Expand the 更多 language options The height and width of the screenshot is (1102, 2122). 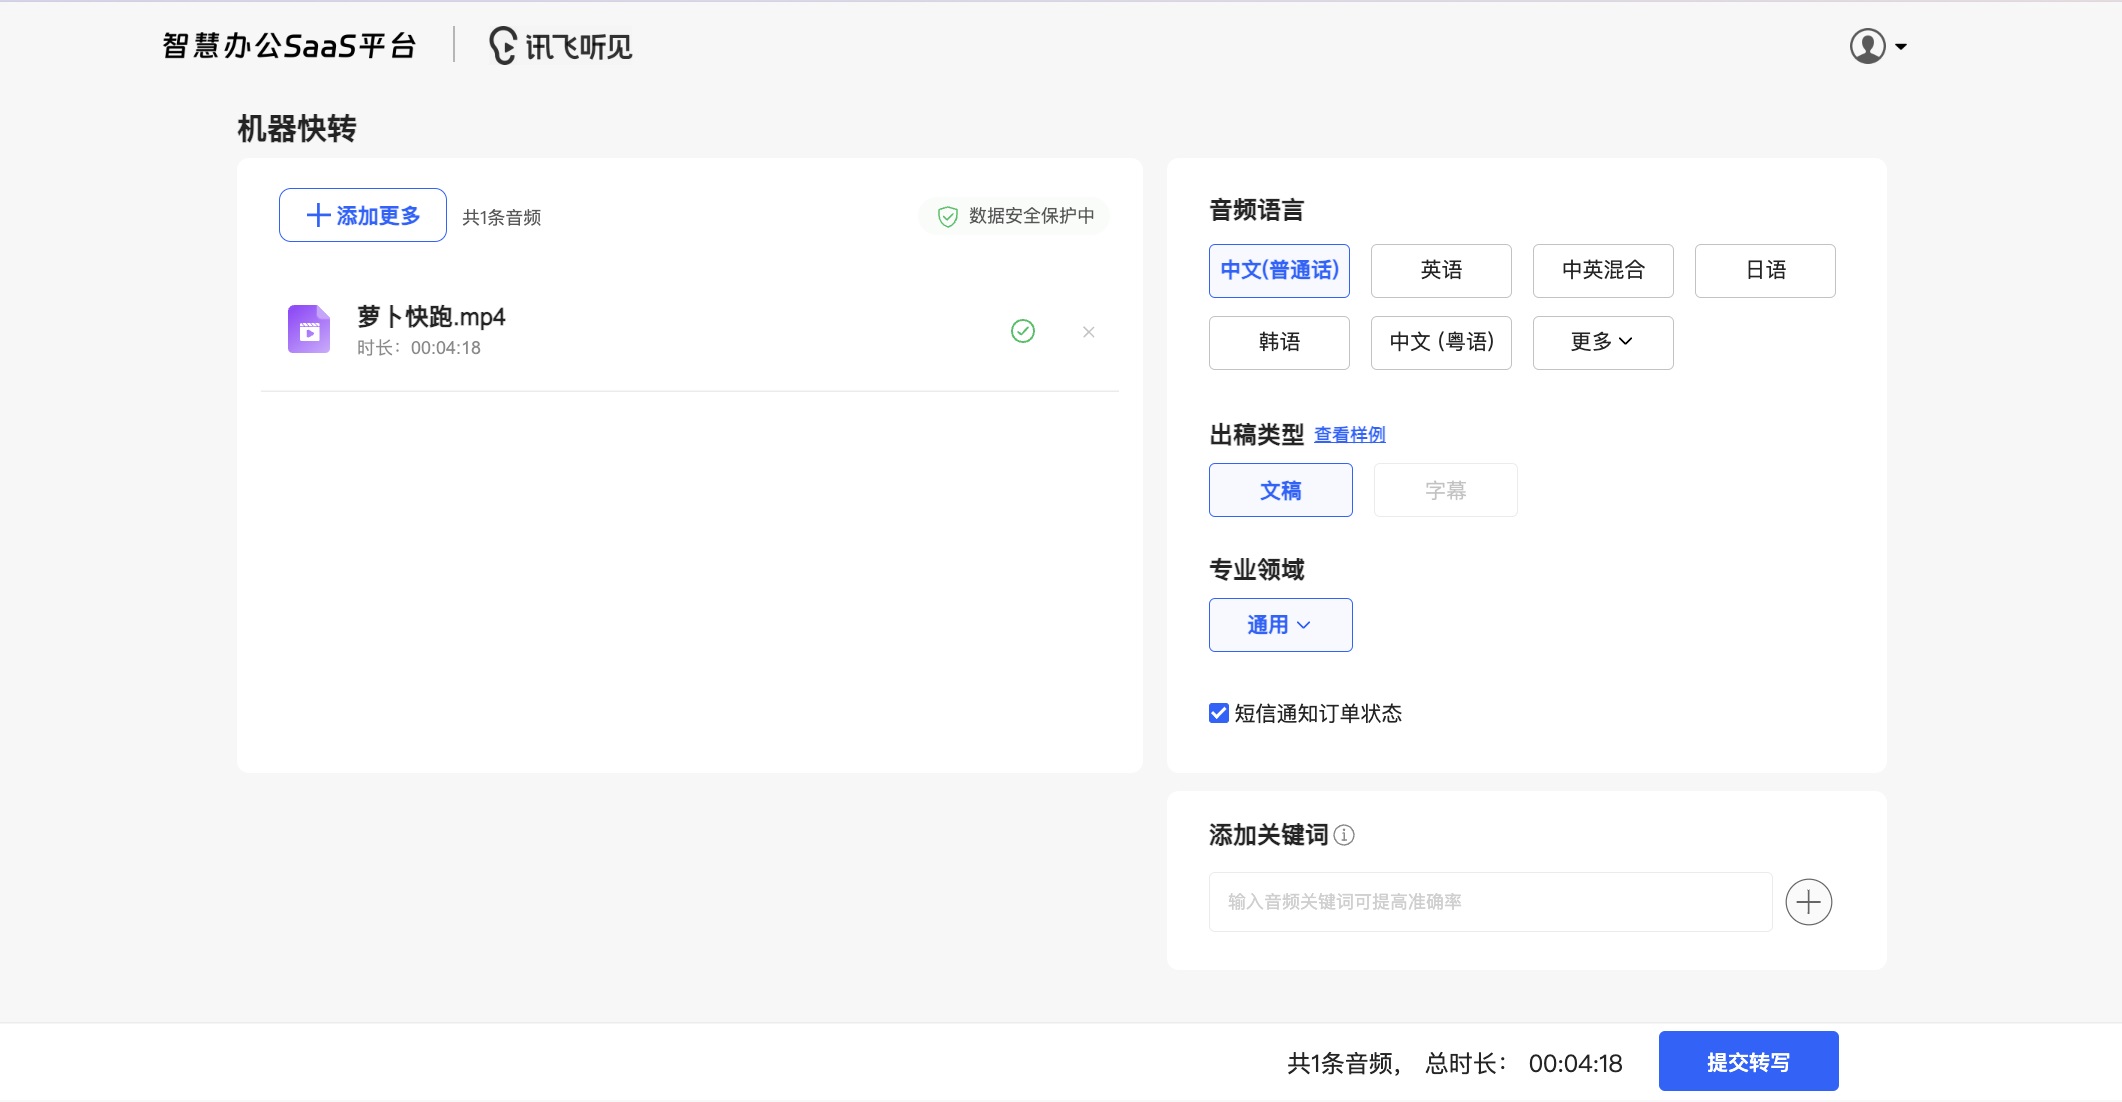(x=1601, y=341)
